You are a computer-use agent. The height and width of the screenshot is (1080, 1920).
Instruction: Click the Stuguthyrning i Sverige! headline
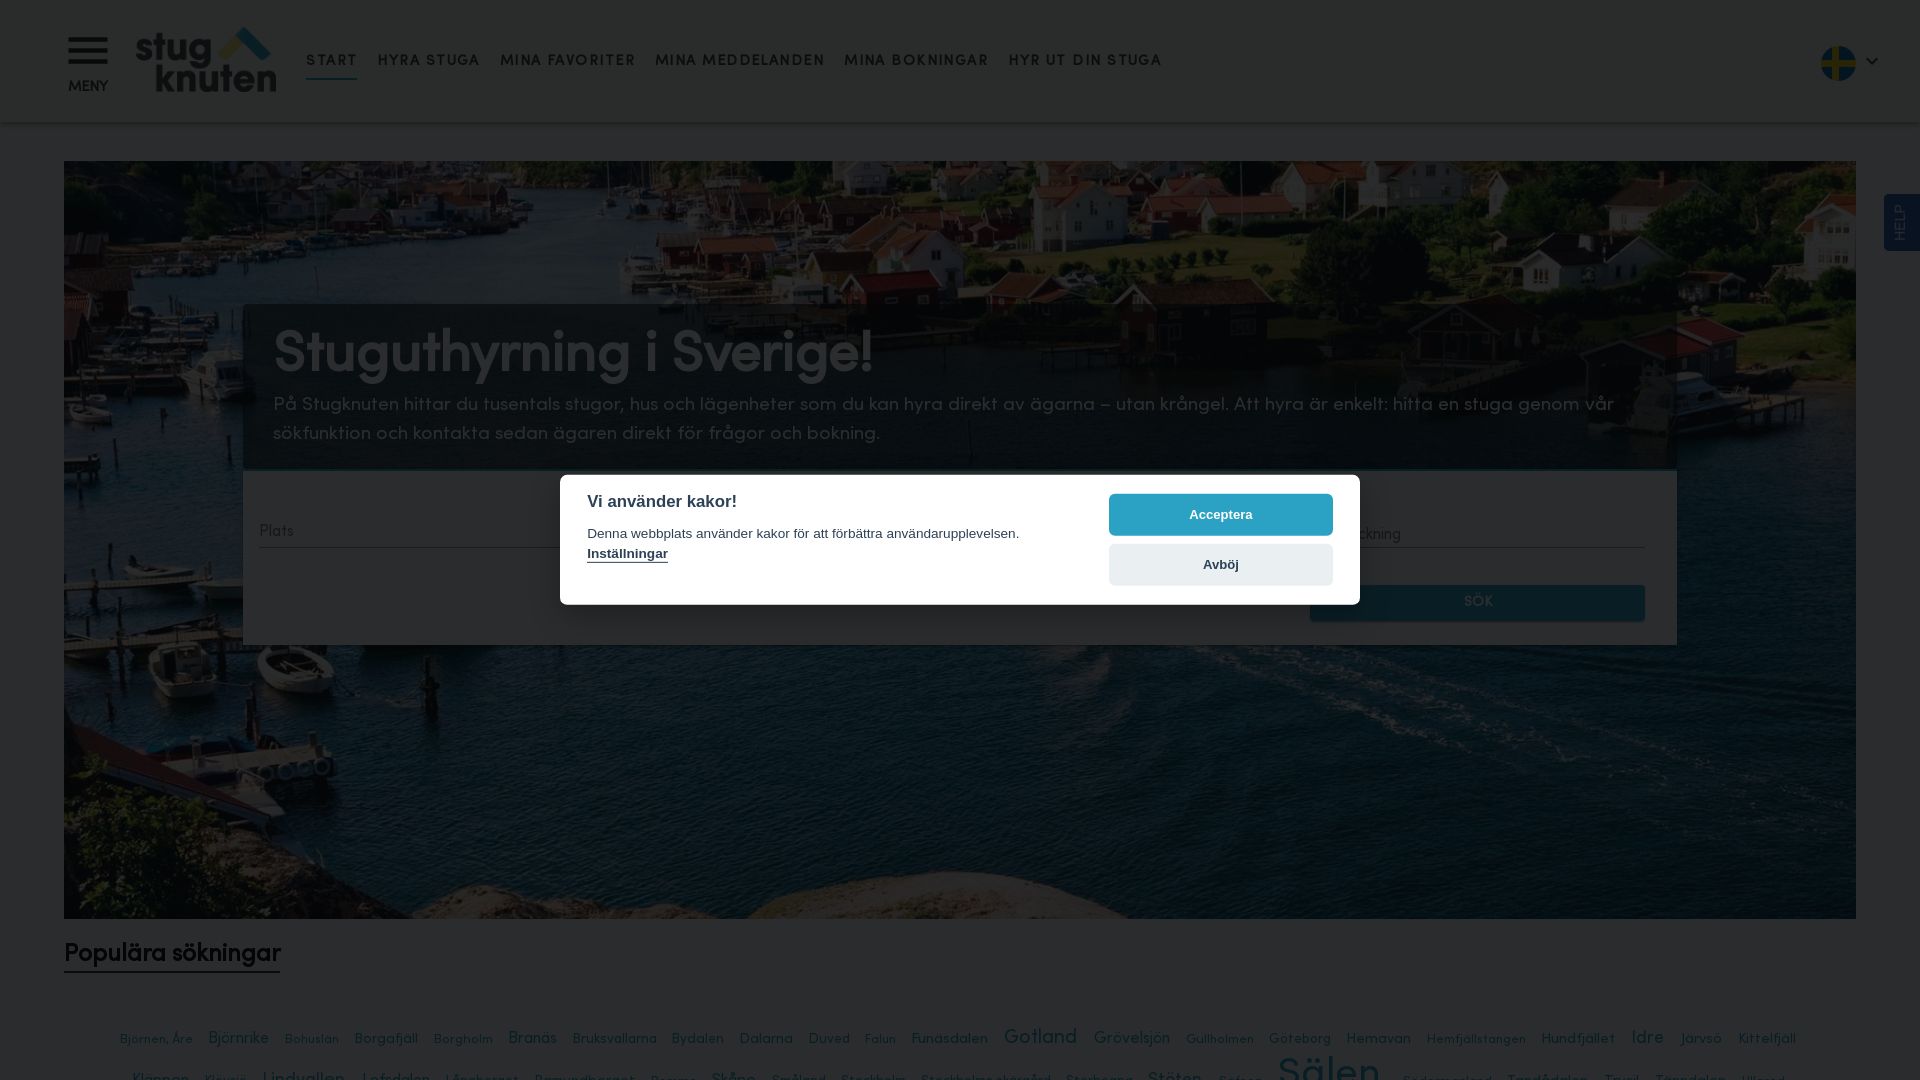point(573,353)
